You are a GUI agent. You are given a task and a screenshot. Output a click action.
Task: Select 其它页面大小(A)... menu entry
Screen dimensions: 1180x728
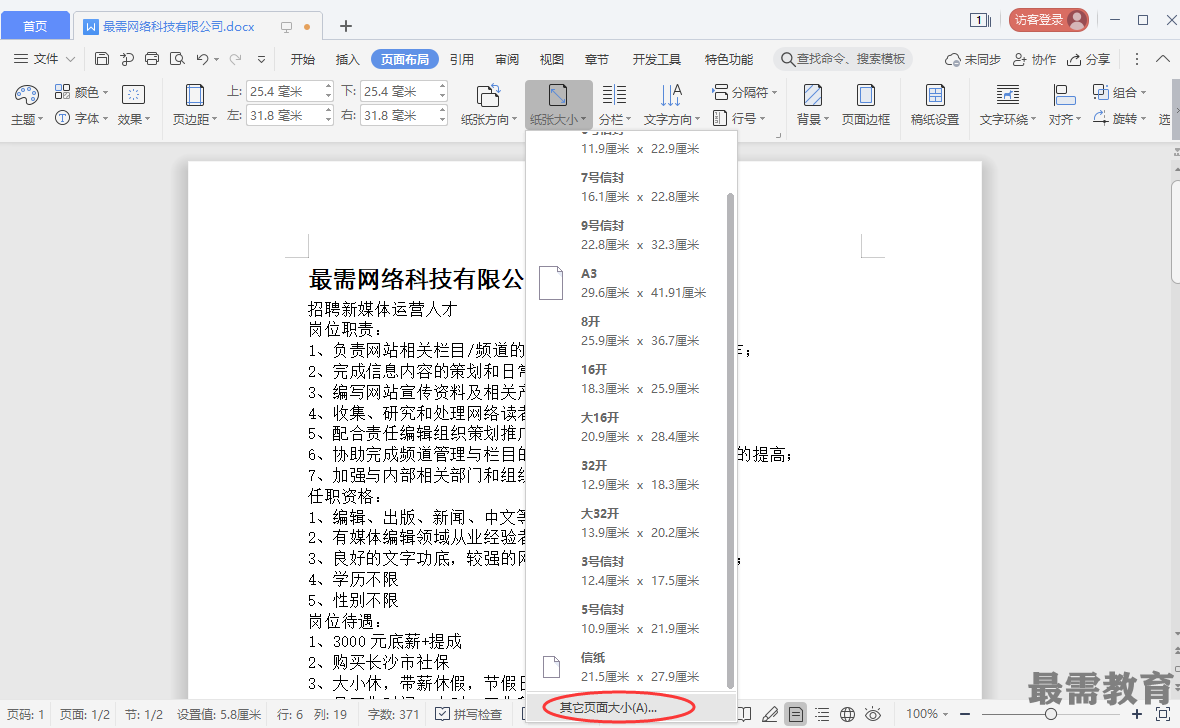point(631,708)
